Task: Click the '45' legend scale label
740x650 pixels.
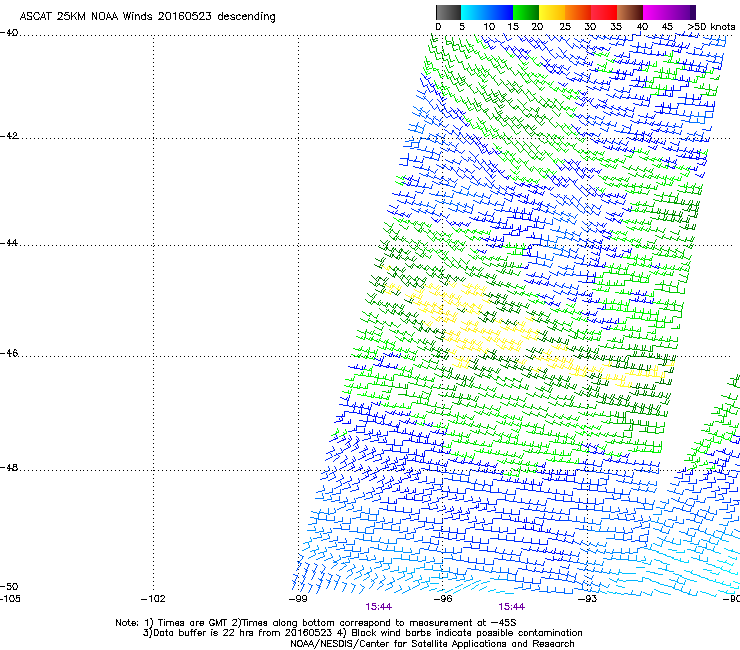Action: [x=667, y=27]
